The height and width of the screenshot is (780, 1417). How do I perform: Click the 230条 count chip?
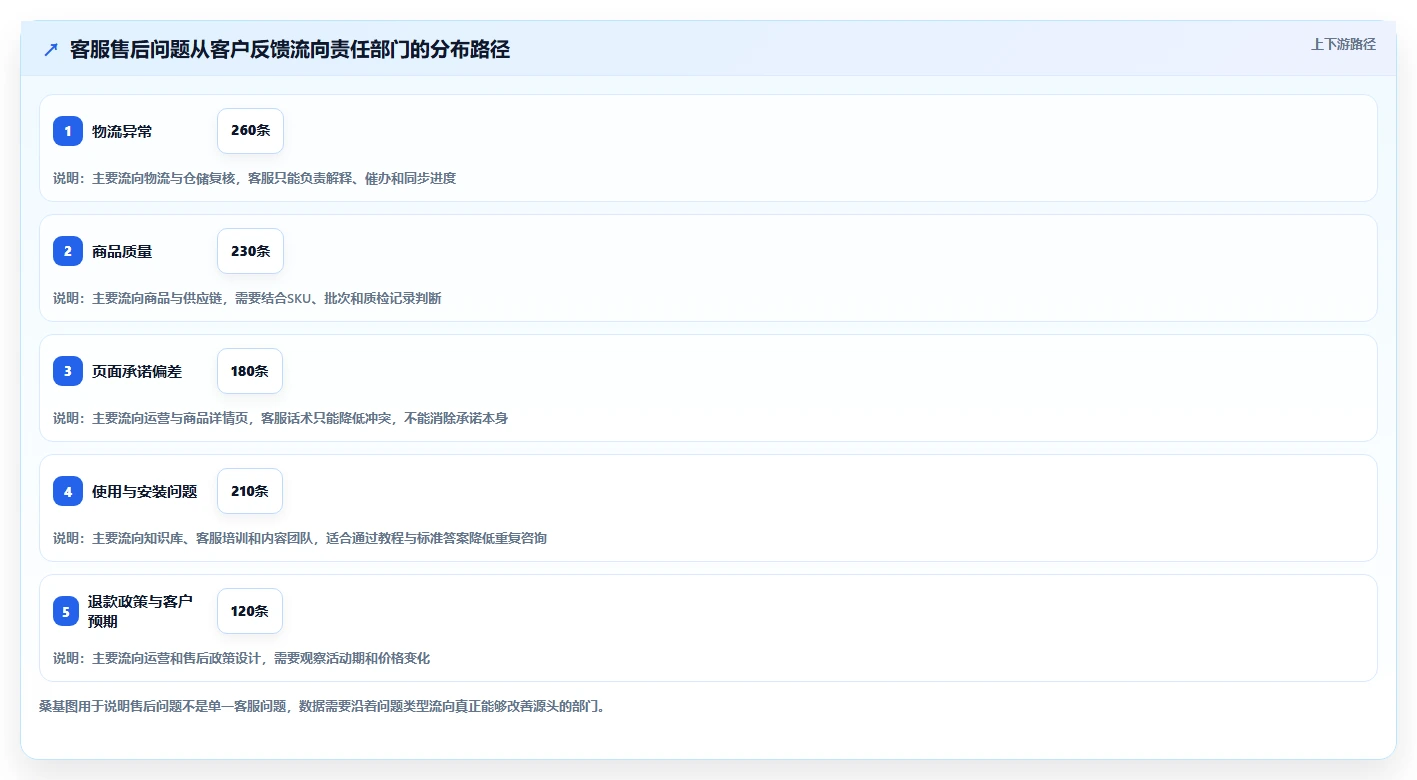click(x=250, y=251)
